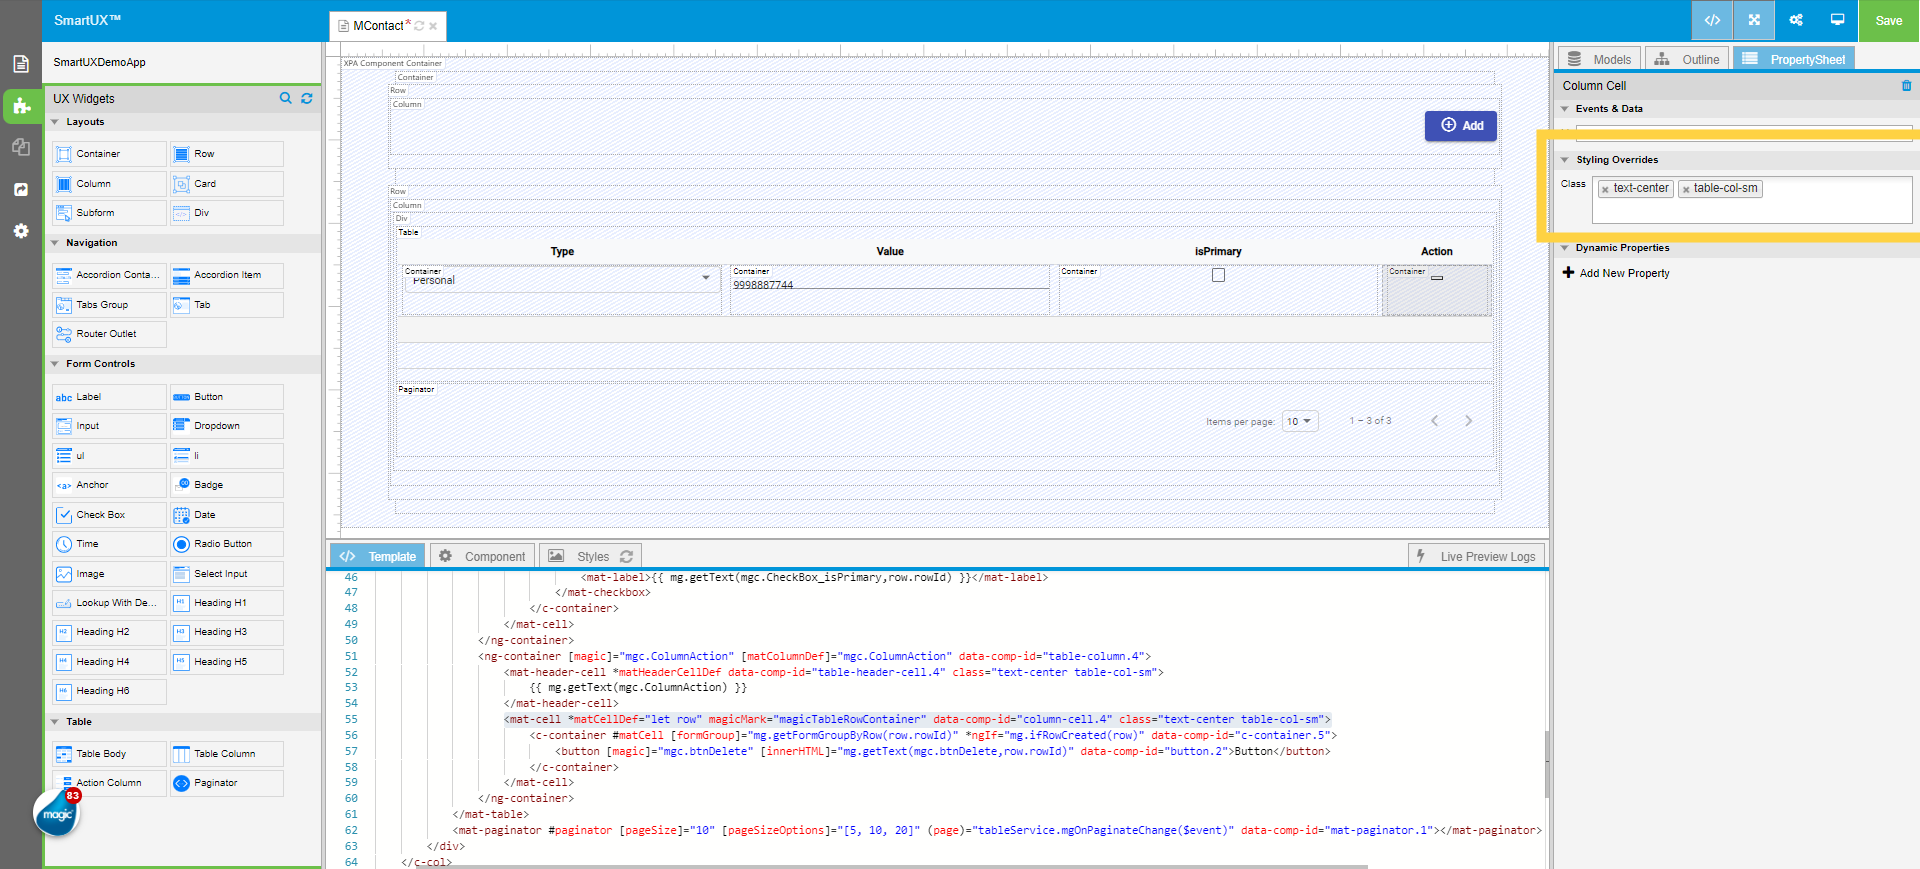Click the fullscreen expand icon in top toolbar

1754,20
